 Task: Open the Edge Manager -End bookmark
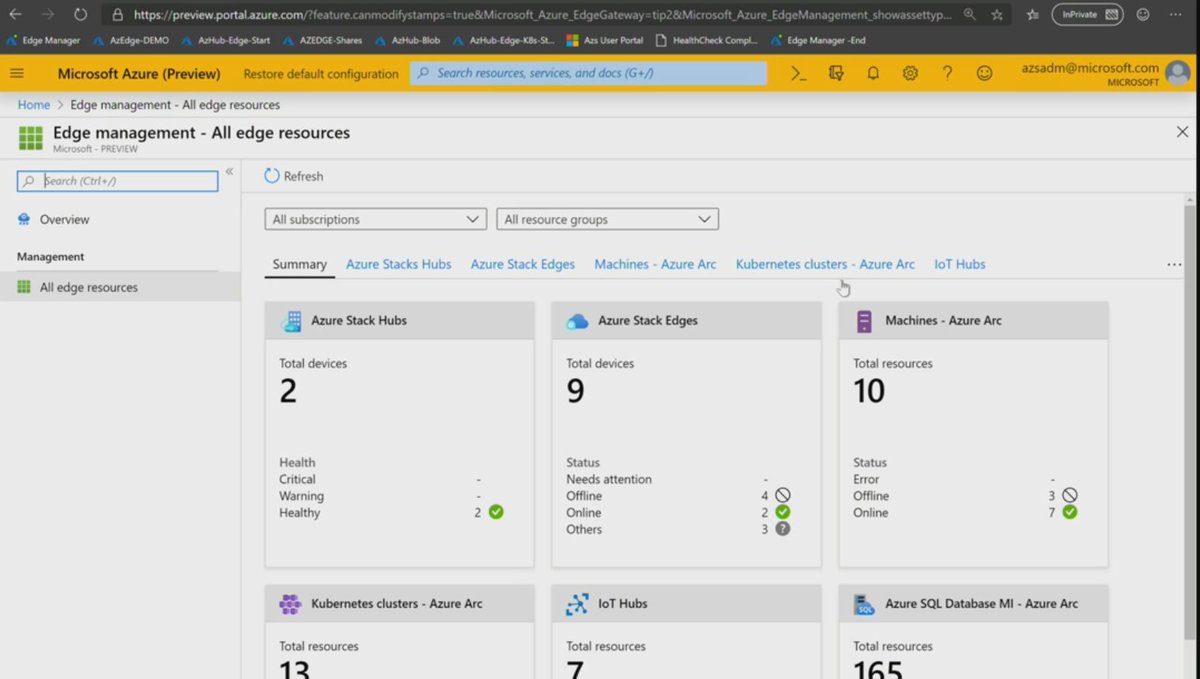[817, 40]
